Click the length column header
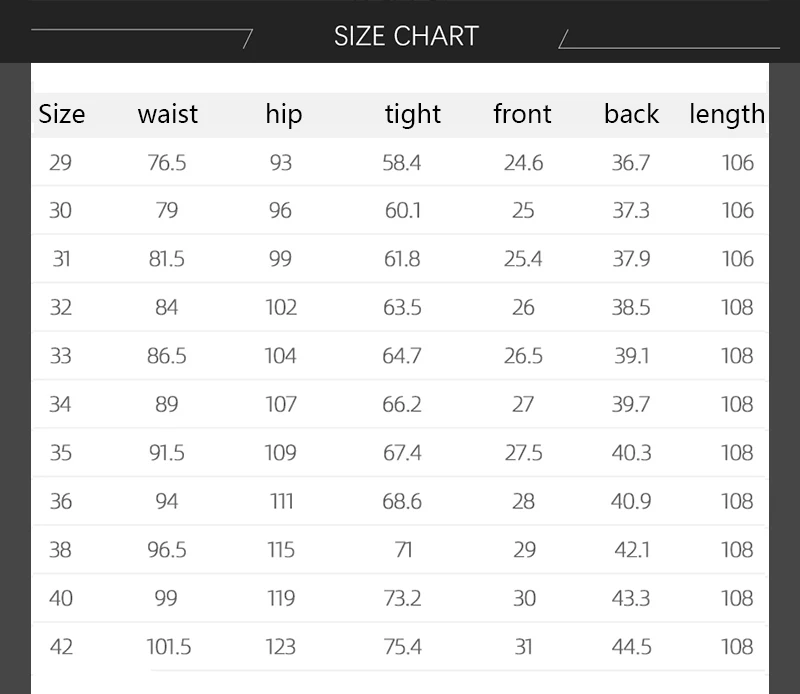 727,114
